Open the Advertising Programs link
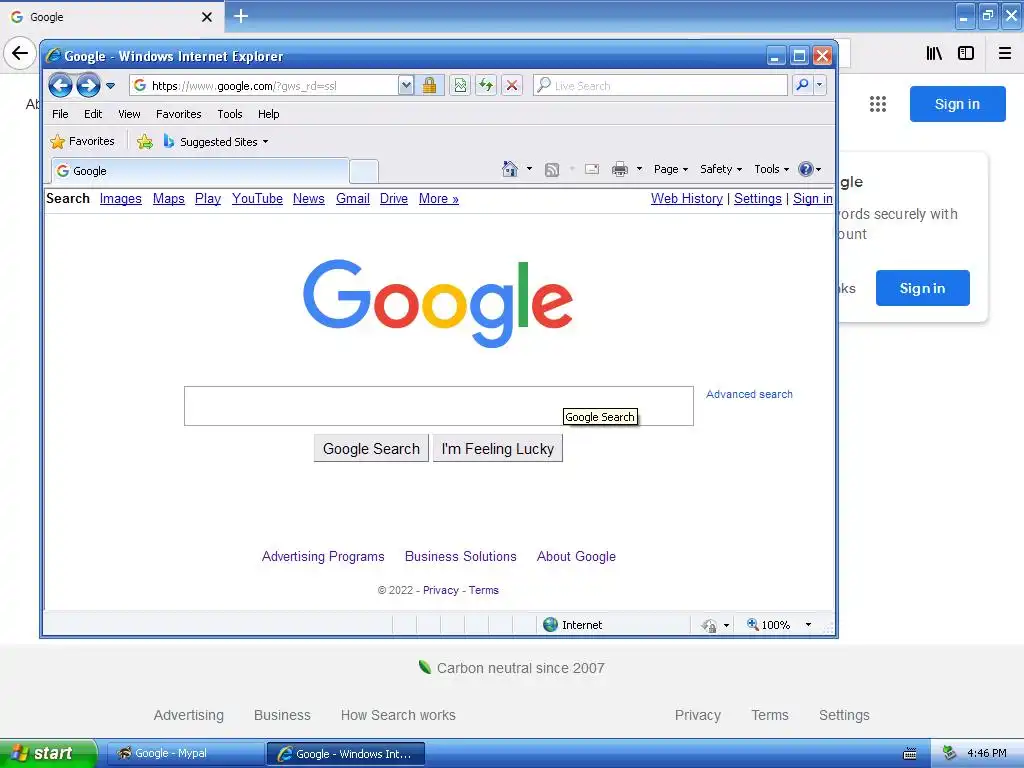Screen dimensions: 1024x768 (323, 556)
